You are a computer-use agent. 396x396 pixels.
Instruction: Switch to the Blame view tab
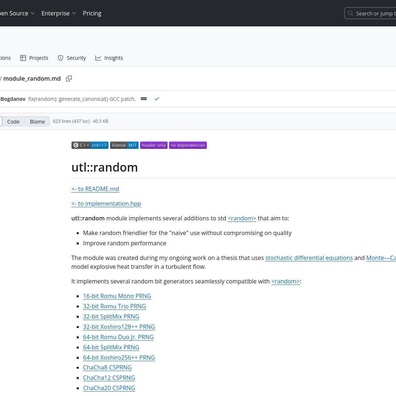(x=37, y=122)
